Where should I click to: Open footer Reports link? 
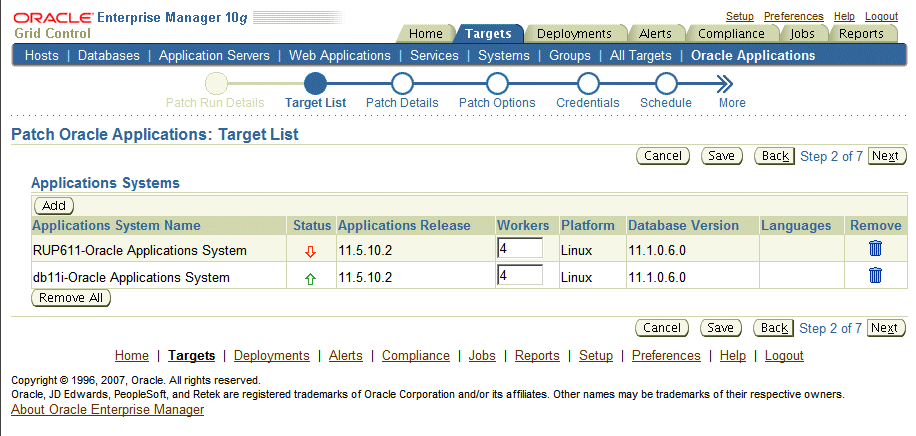pos(537,355)
